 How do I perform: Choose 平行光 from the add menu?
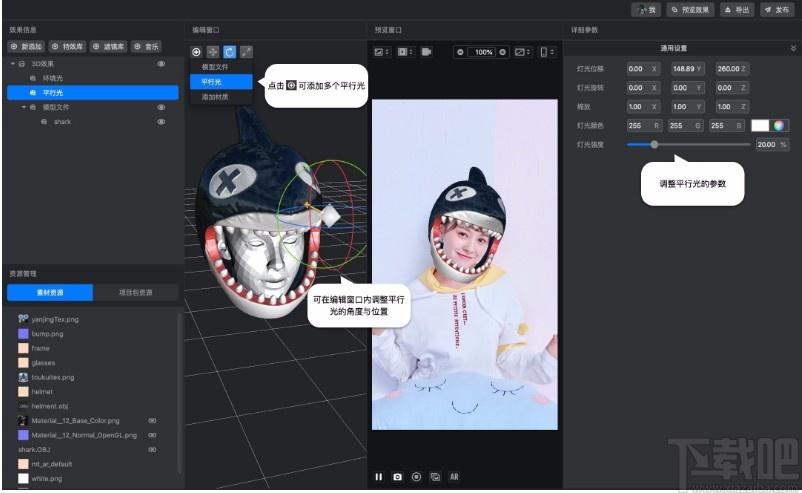pyautogui.click(x=221, y=82)
